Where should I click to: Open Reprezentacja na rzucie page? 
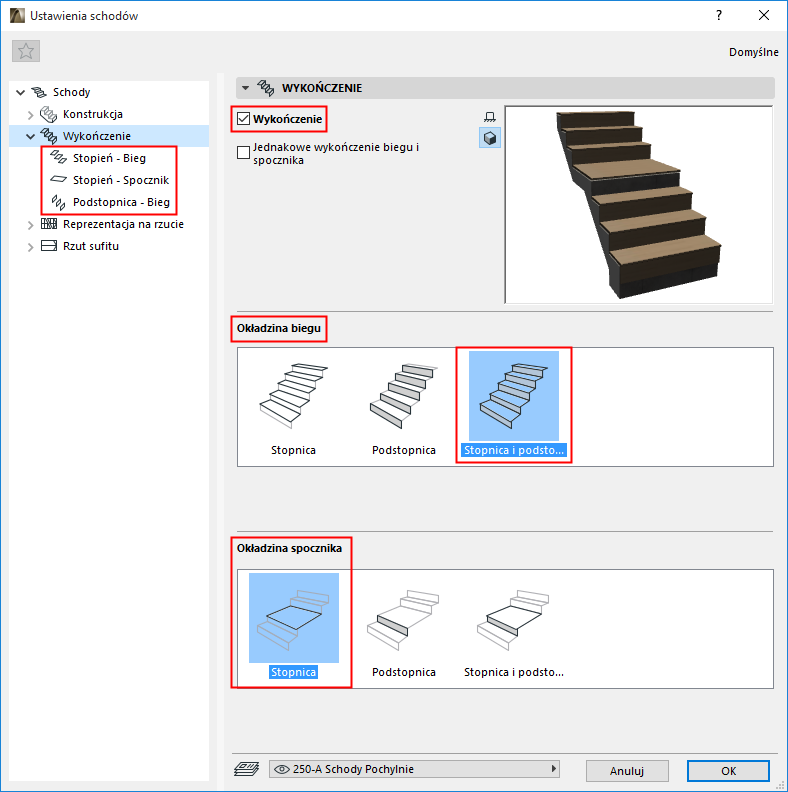[123, 224]
